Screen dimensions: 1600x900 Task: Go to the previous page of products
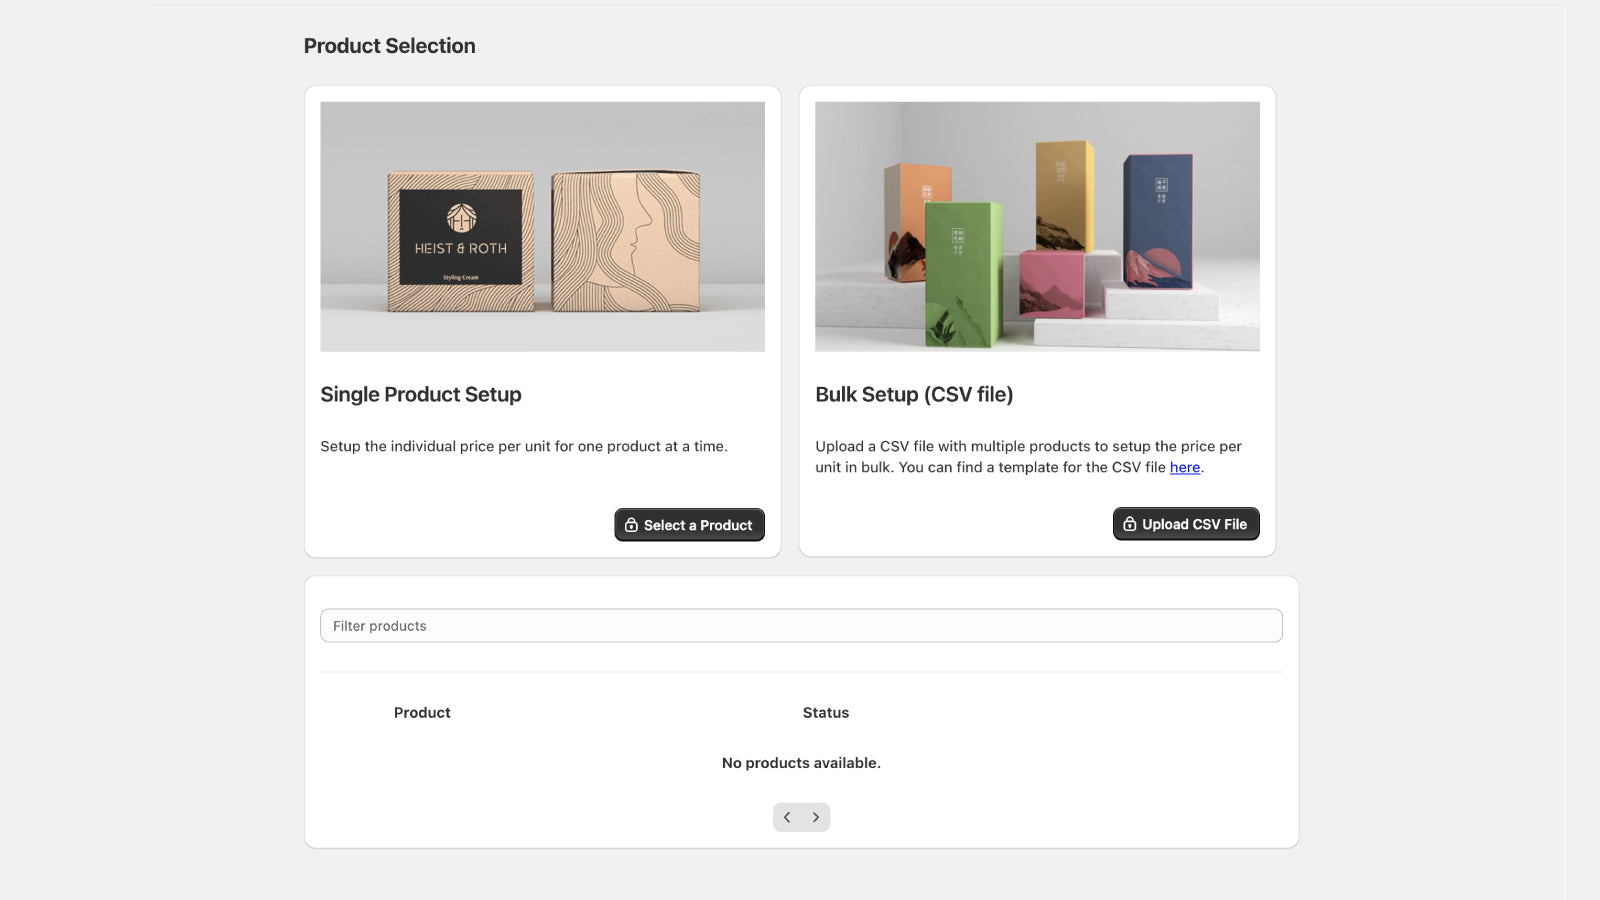pyautogui.click(x=787, y=817)
